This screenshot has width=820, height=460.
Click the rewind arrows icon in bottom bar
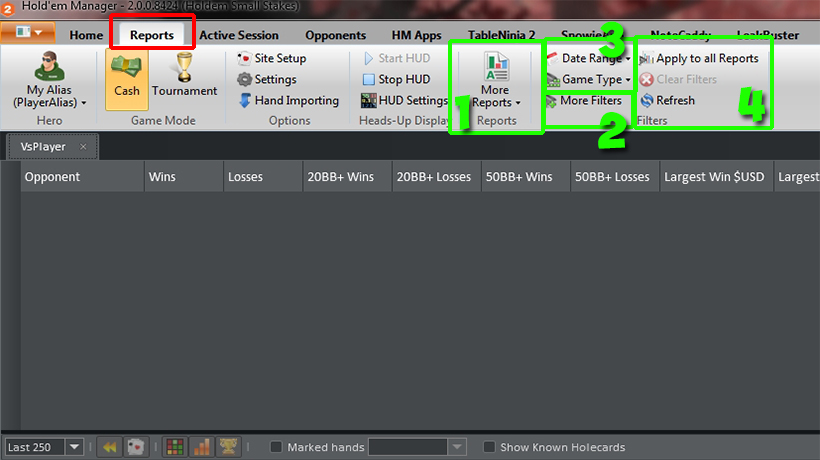point(110,447)
